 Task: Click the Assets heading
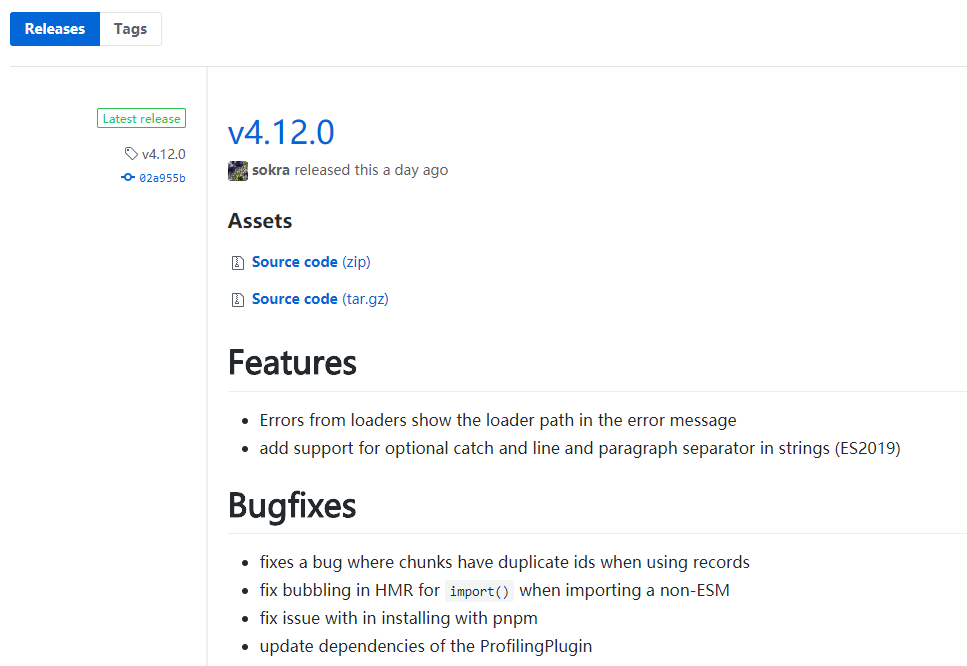tap(260, 221)
